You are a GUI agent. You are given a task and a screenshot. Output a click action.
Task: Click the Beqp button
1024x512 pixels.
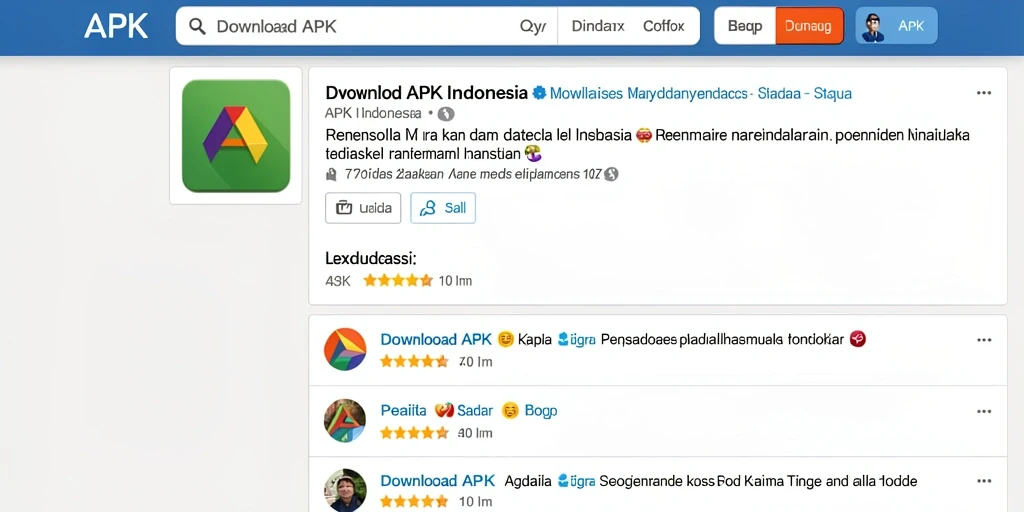(744, 26)
